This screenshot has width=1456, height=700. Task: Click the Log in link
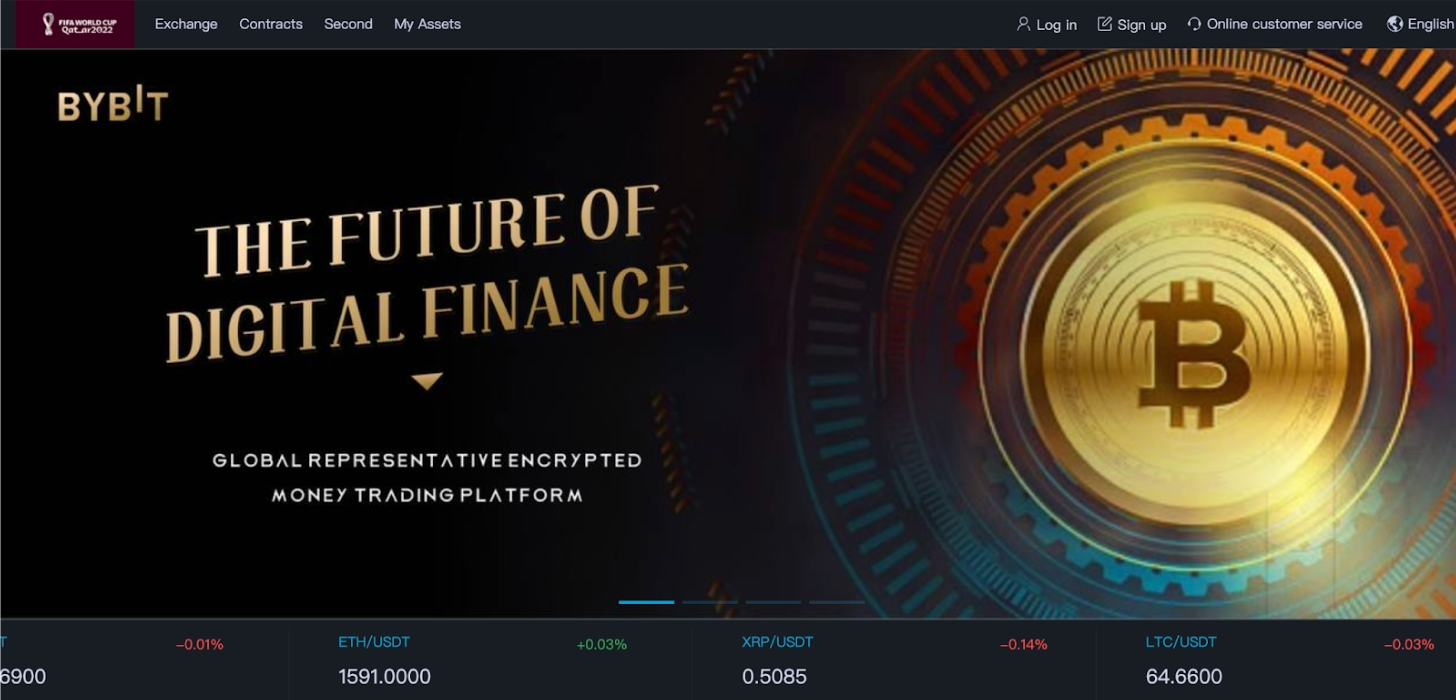pyautogui.click(x=1056, y=25)
